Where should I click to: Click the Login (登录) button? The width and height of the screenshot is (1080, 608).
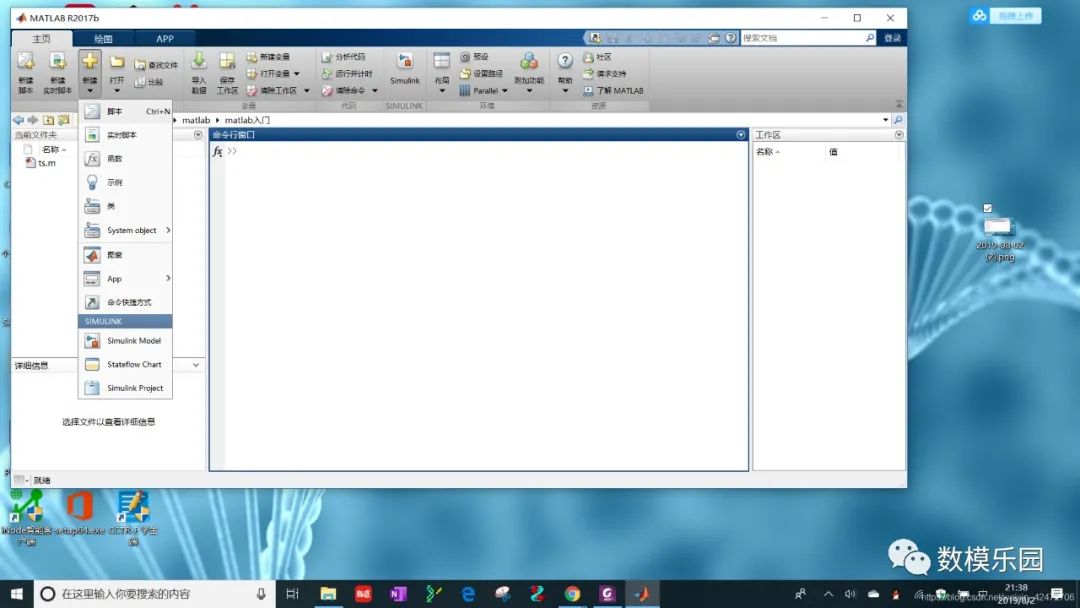click(x=893, y=38)
